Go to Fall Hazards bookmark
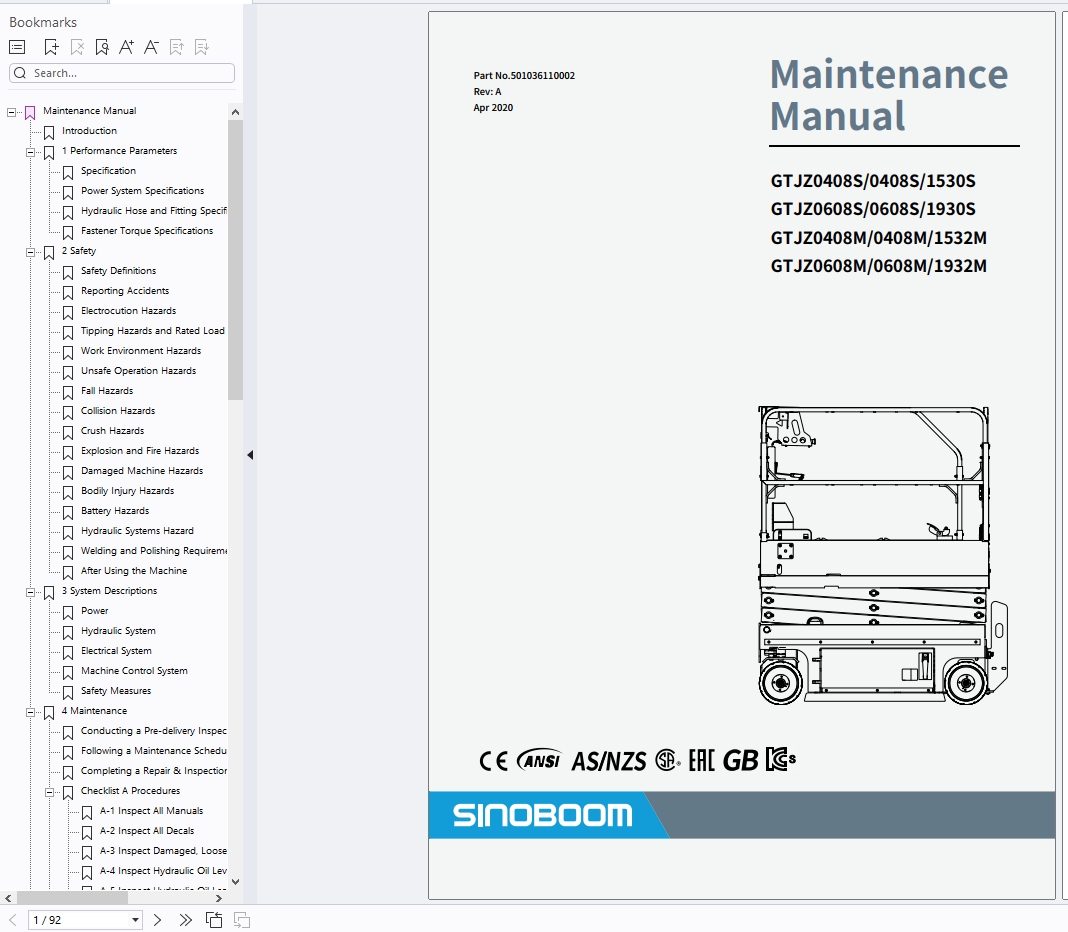1068x932 pixels. pyautogui.click(x=107, y=391)
